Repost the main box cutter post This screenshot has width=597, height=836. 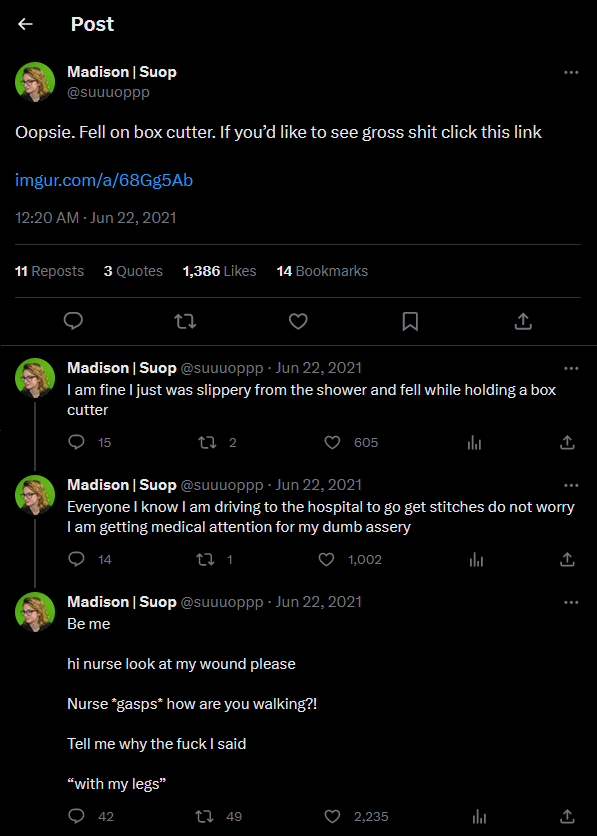pos(185,321)
